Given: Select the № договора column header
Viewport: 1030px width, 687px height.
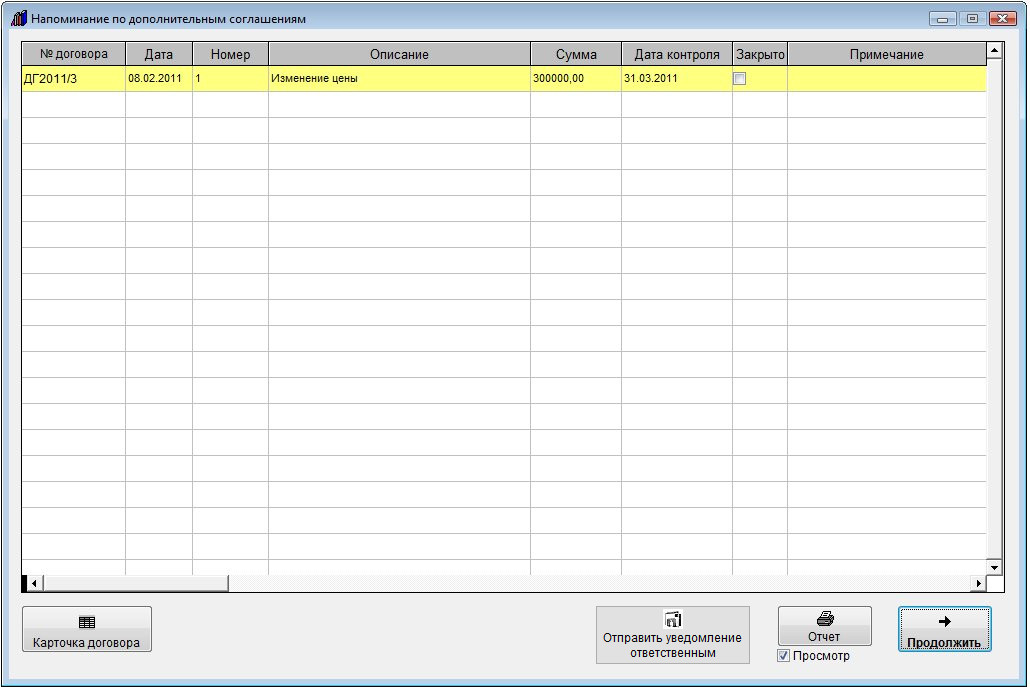Looking at the screenshot, I should (74, 54).
